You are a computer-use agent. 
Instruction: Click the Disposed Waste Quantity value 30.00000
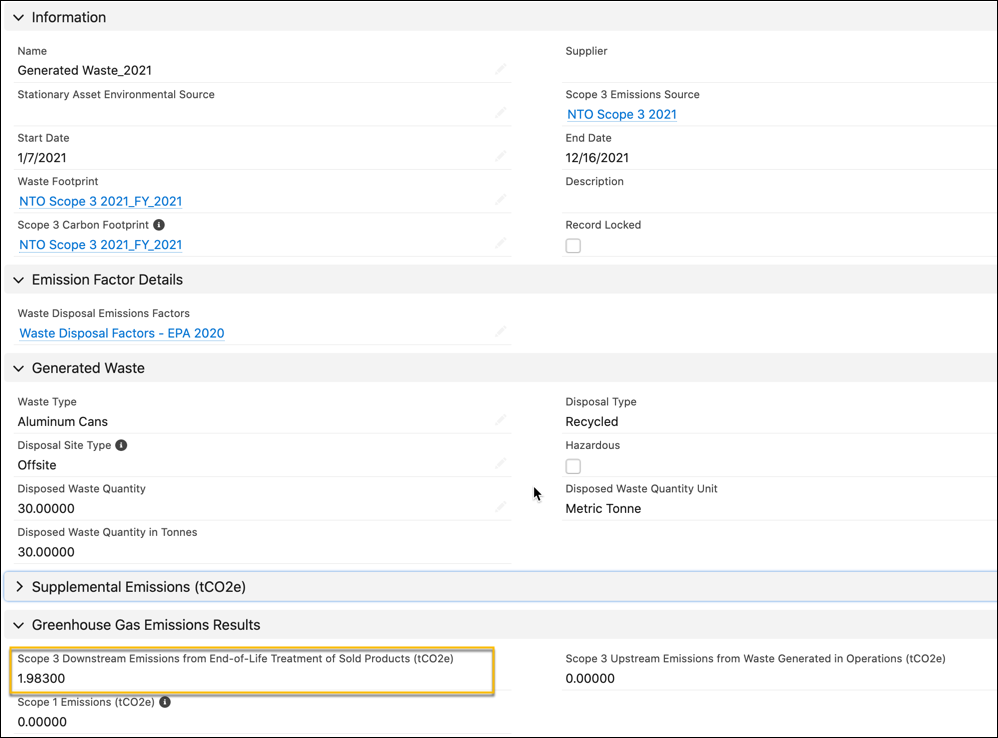click(46, 509)
